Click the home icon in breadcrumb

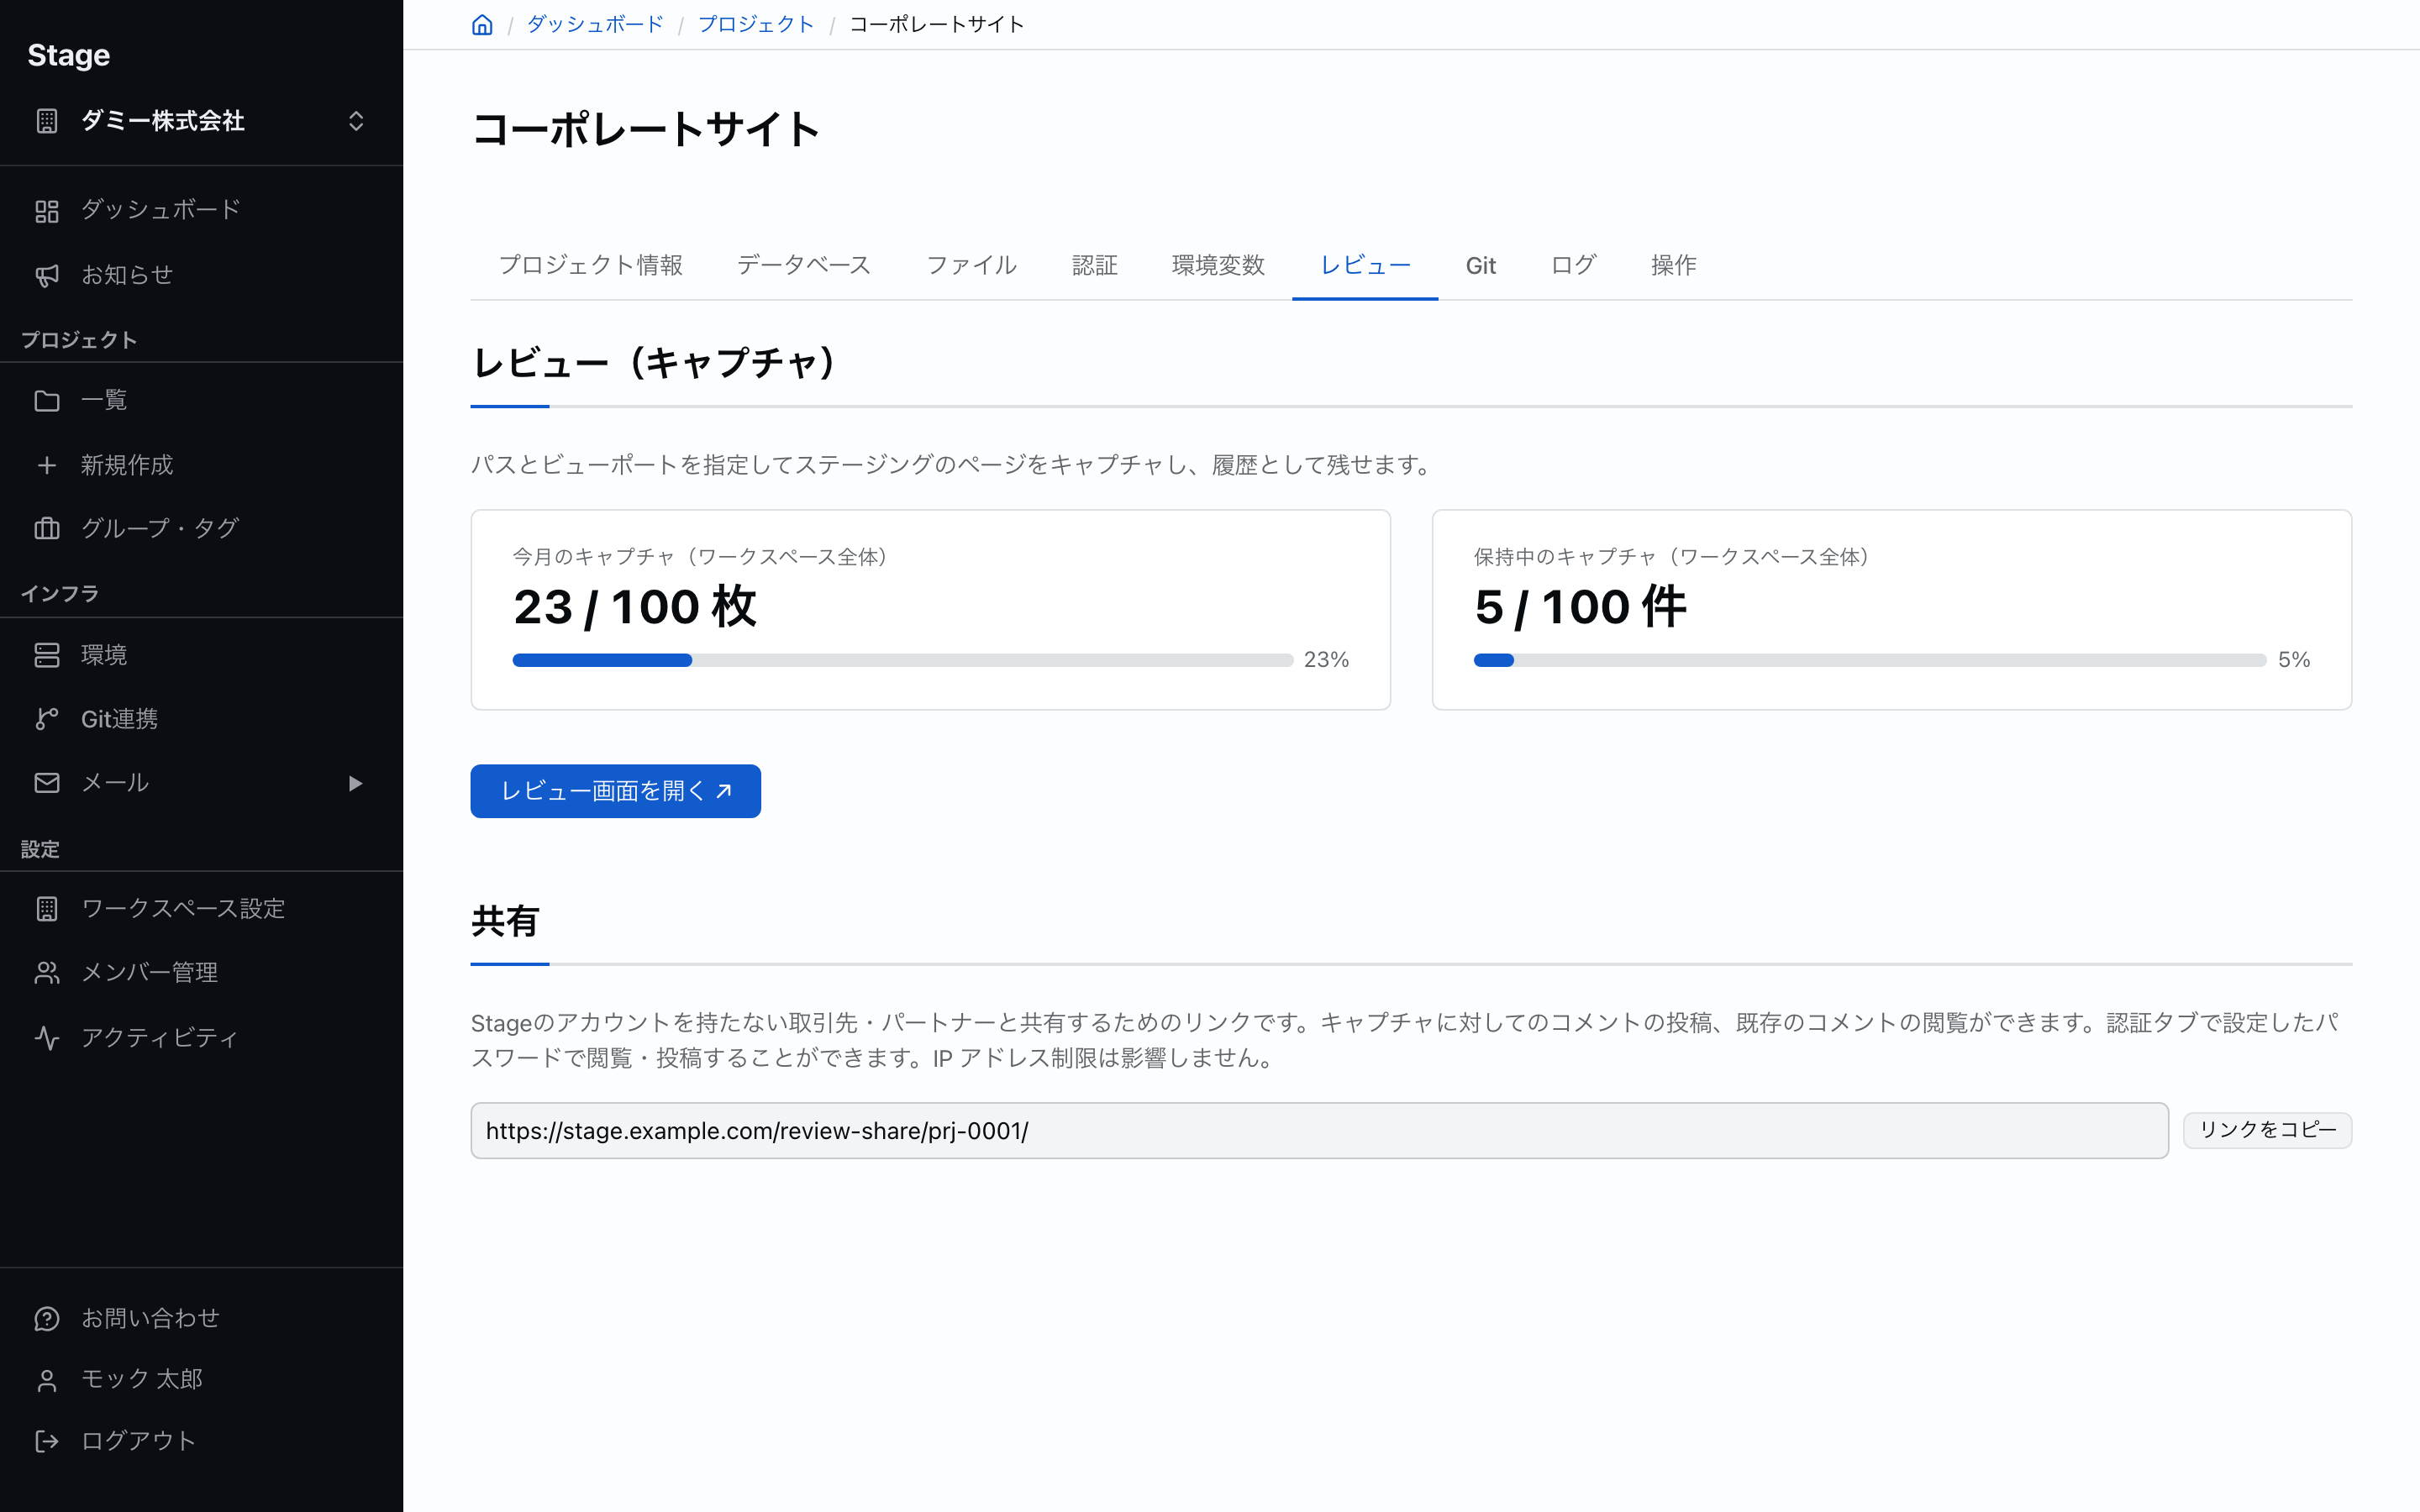(482, 24)
